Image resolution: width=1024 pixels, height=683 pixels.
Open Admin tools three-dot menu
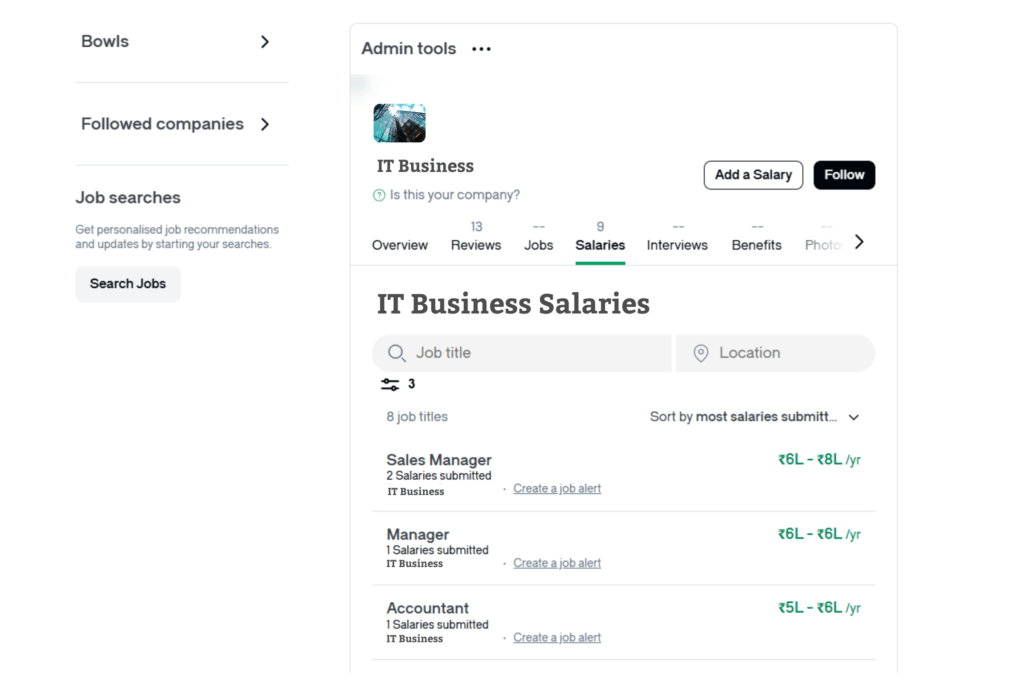(481, 49)
